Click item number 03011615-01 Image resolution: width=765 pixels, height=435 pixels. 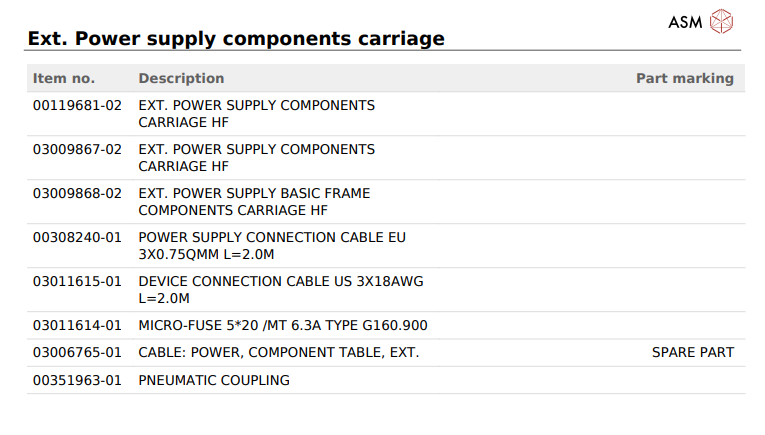click(77, 281)
